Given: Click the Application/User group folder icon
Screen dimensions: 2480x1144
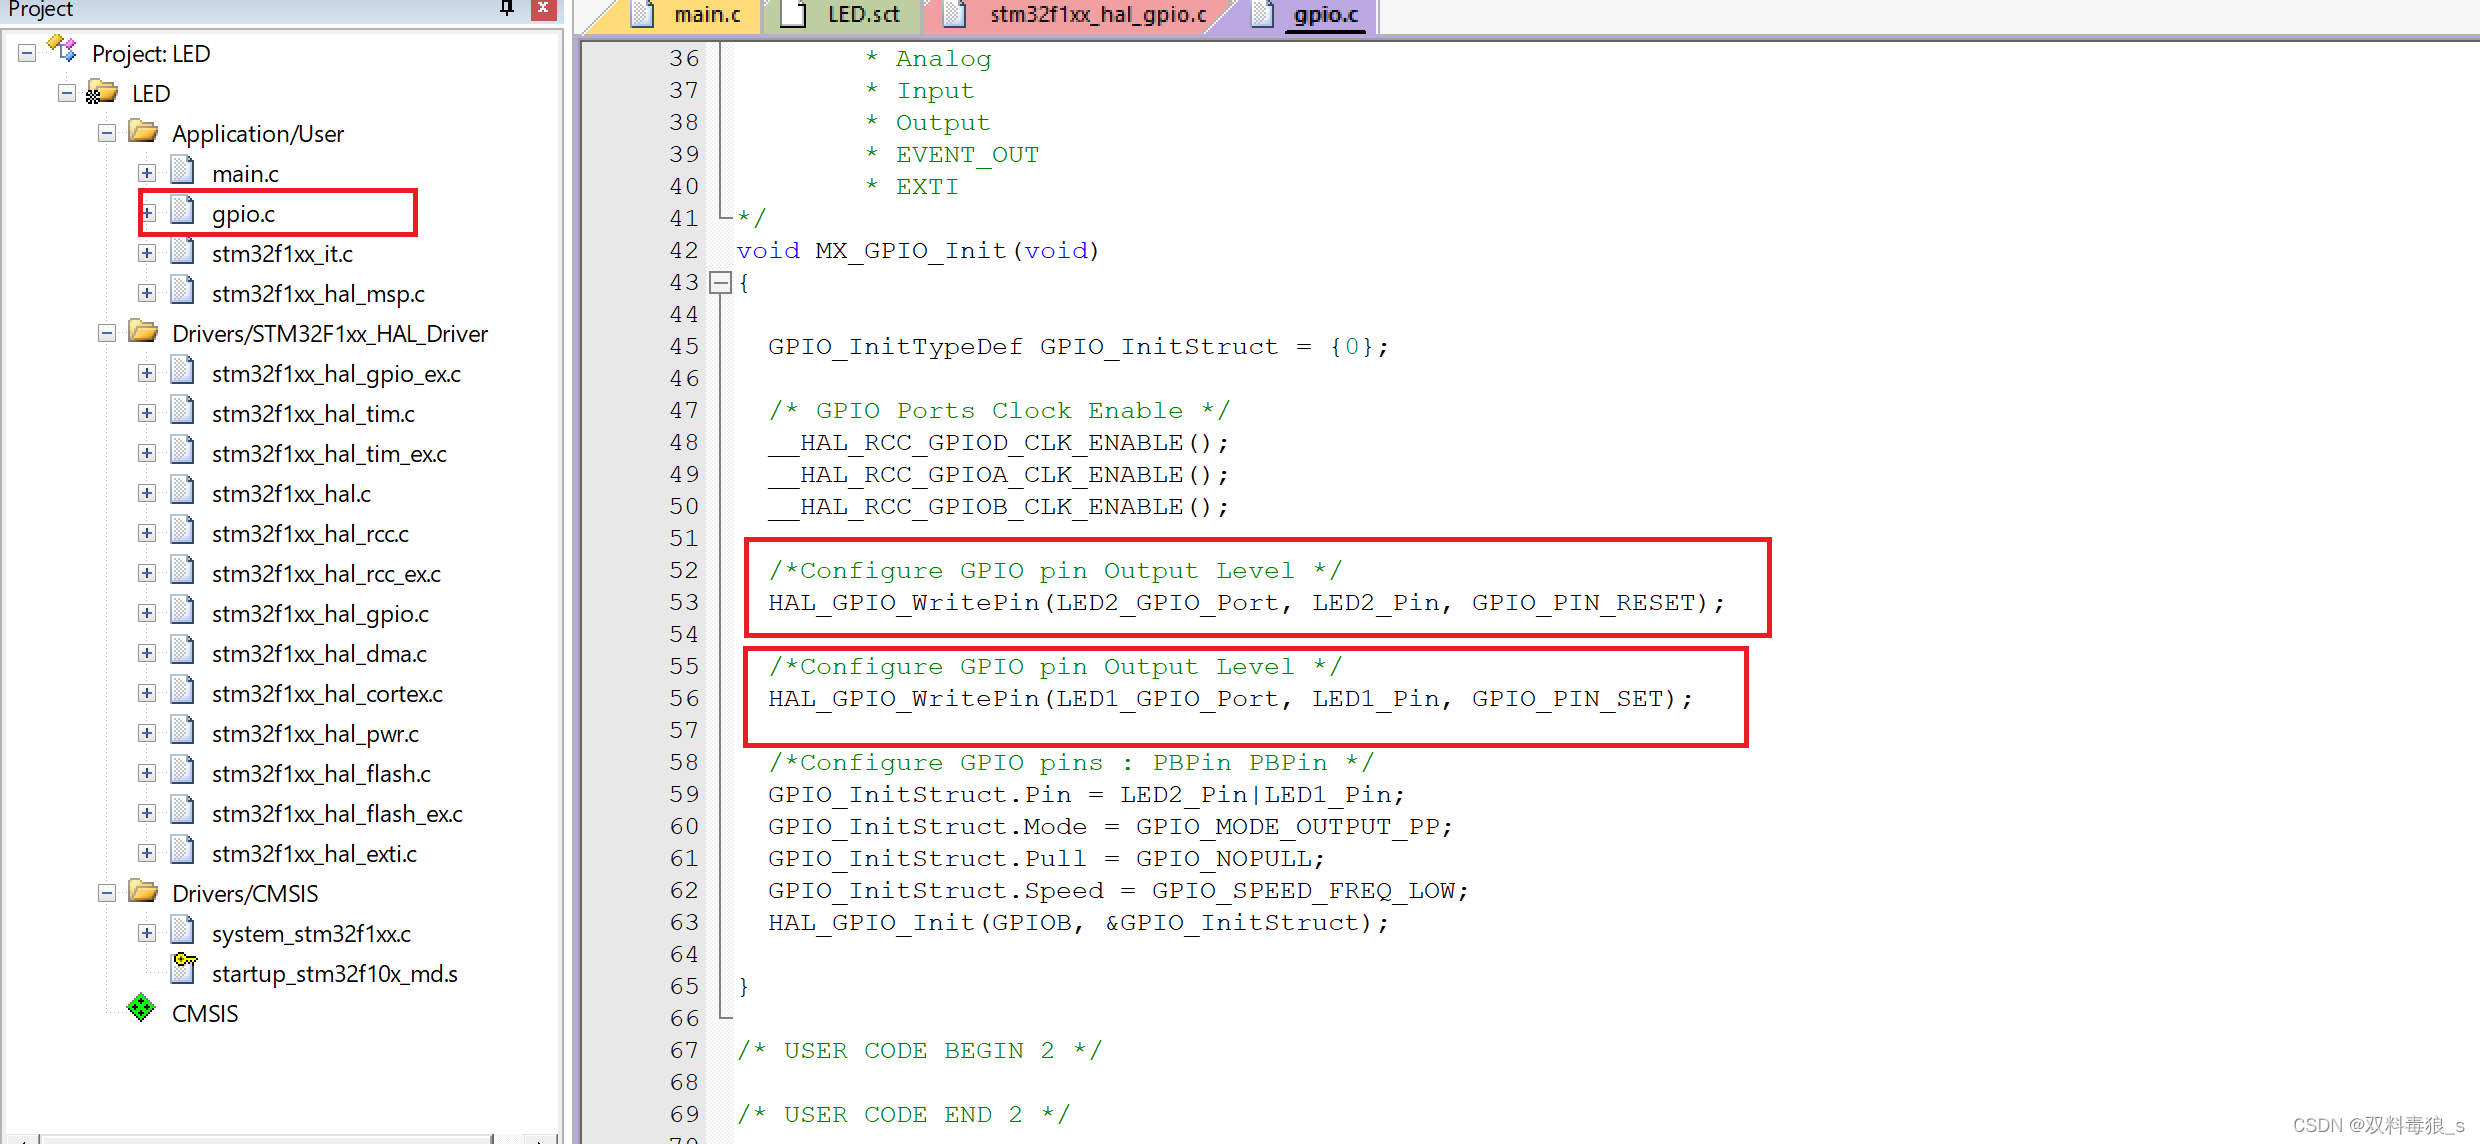Looking at the screenshot, I should point(143,132).
